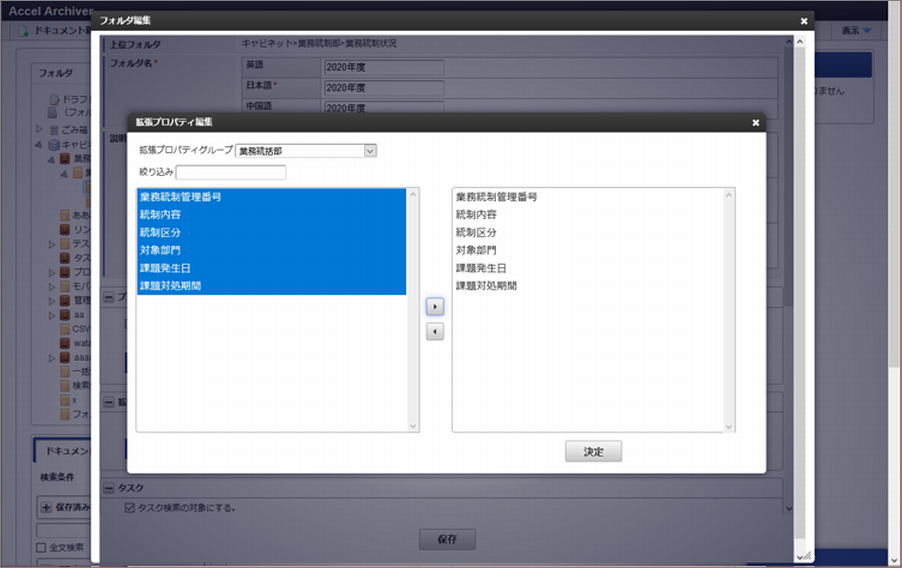The width and height of the screenshot is (902, 568).
Task: Click the left arrow remove button
Action: tap(435, 331)
